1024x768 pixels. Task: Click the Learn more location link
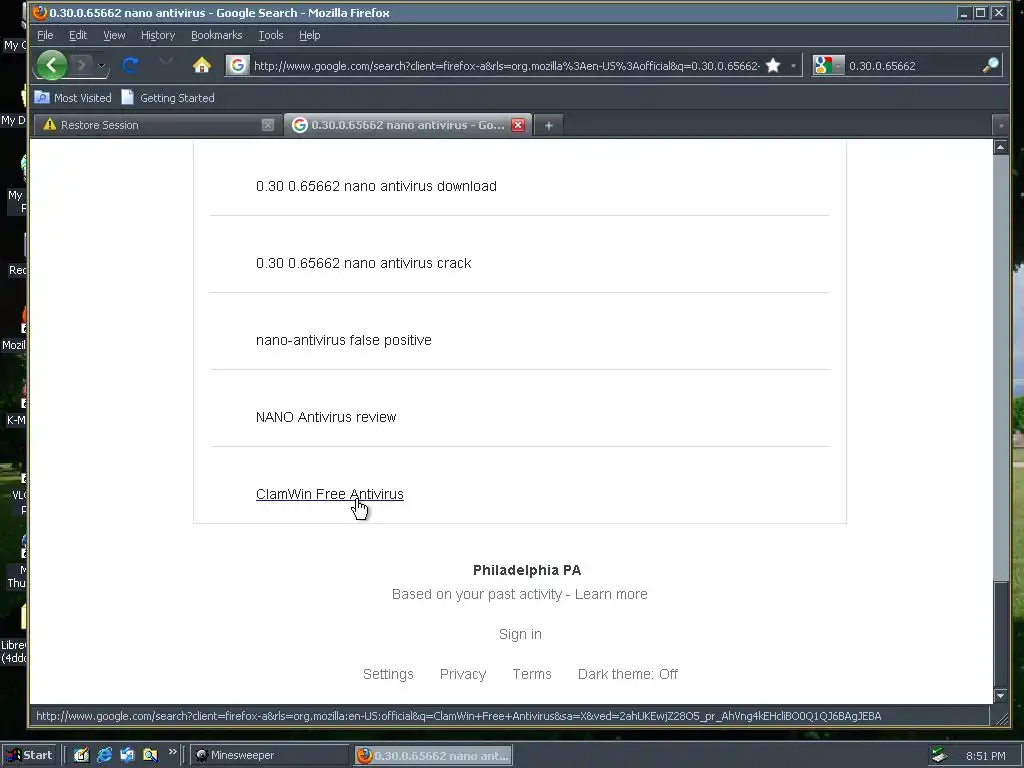[x=611, y=594]
